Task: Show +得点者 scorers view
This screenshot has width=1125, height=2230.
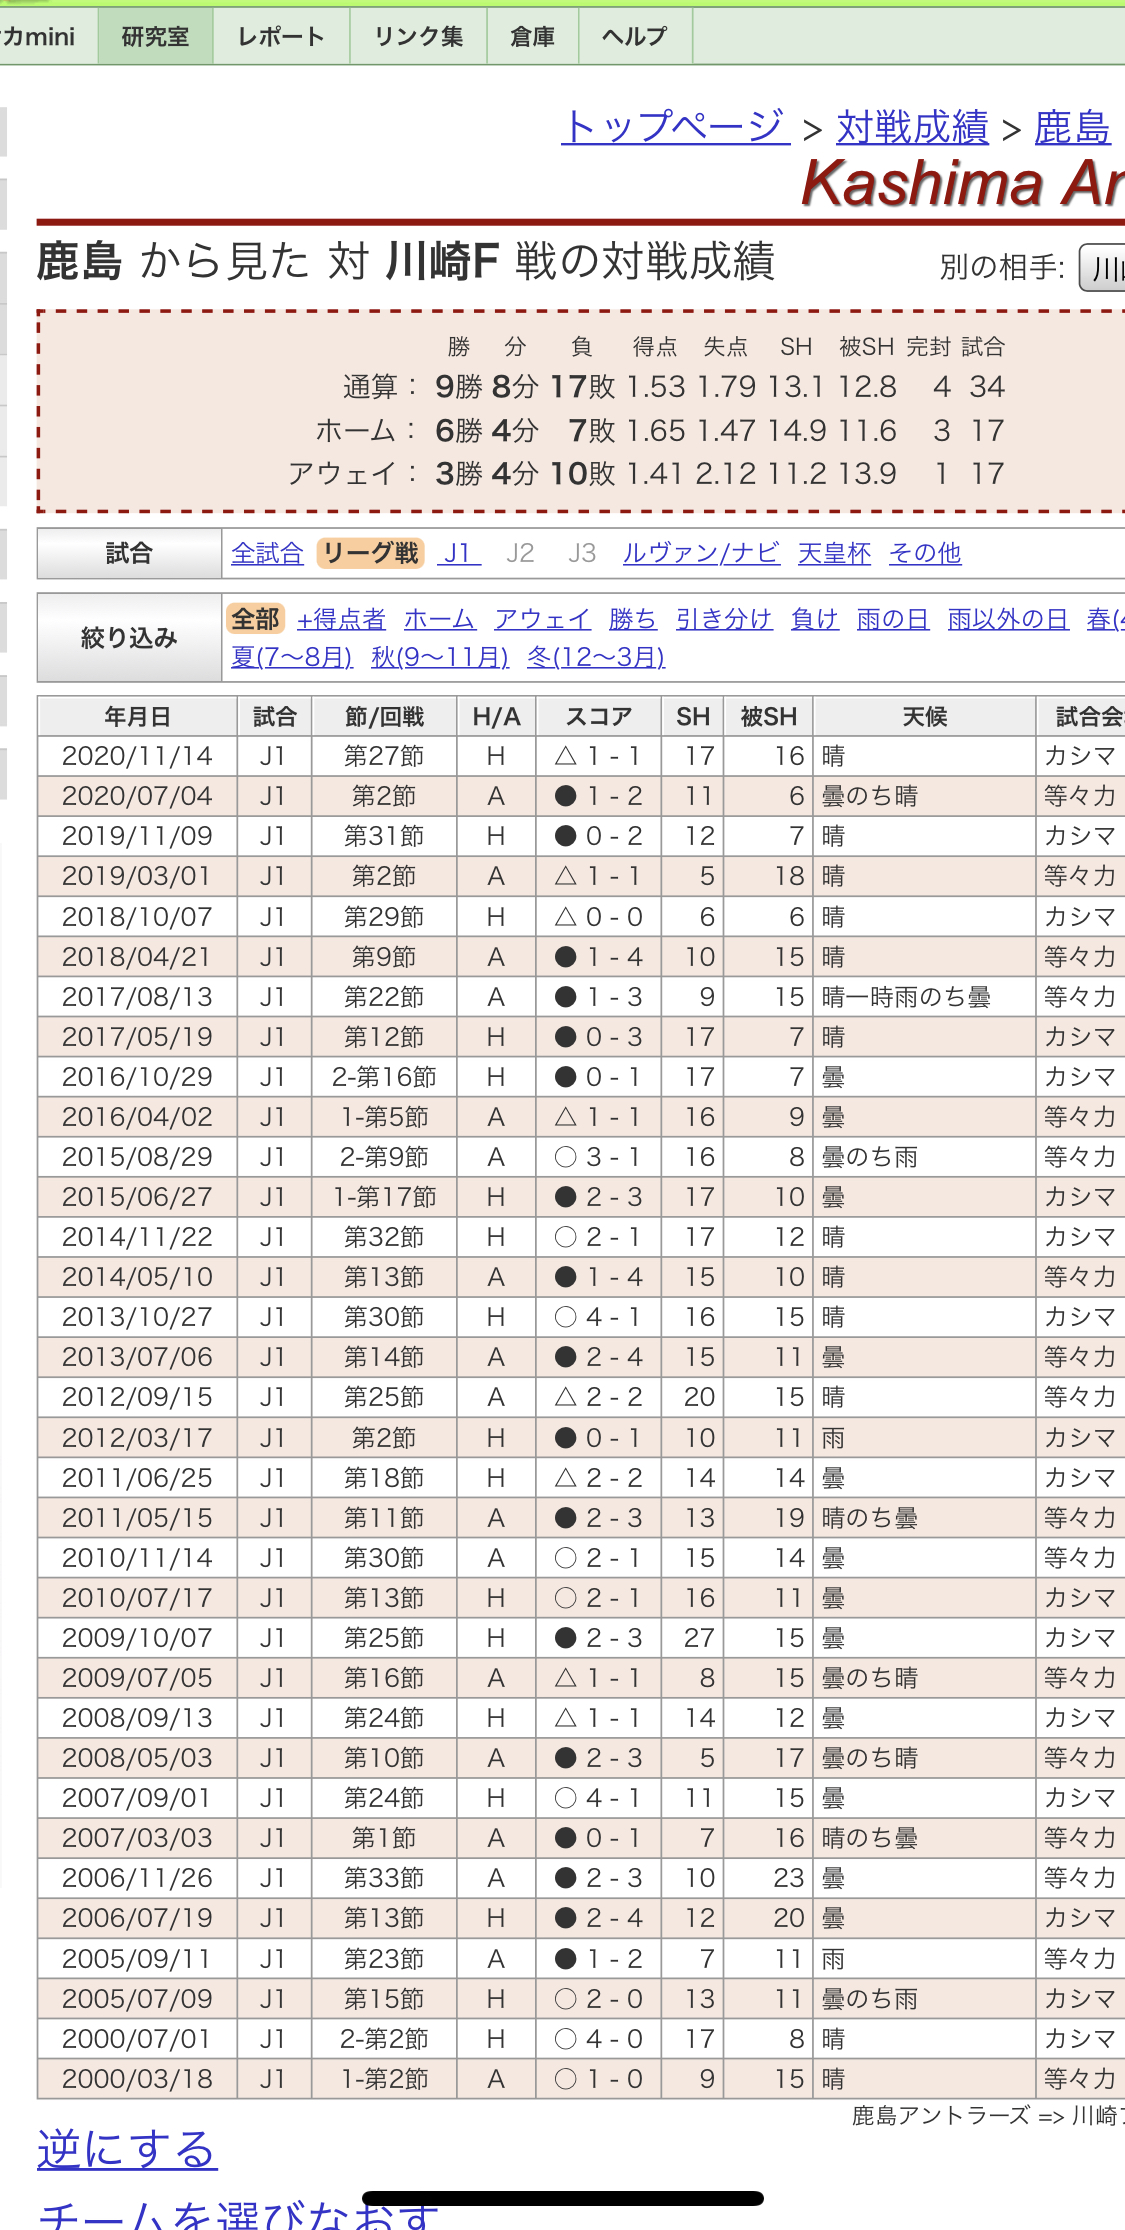Action: (x=341, y=619)
